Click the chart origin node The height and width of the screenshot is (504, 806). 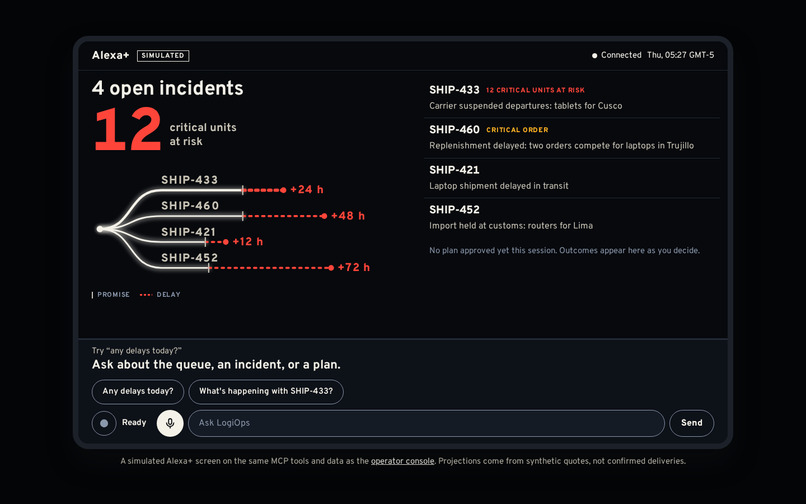coord(100,229)
